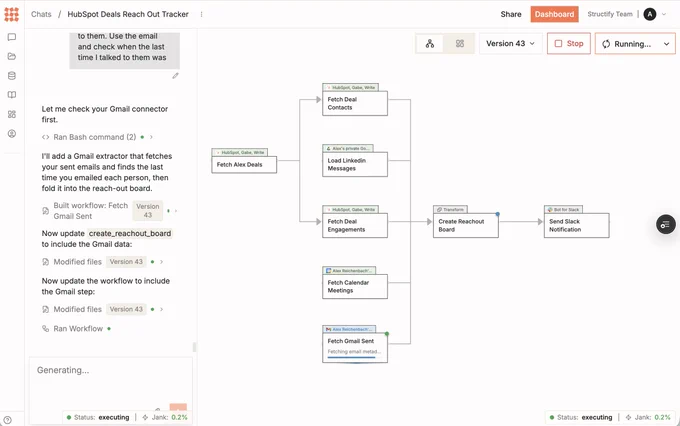Open the three-dot menu beside tracker title
This screenshot has height=426, width=680.
pyautogui.click(x=201, y=14)
